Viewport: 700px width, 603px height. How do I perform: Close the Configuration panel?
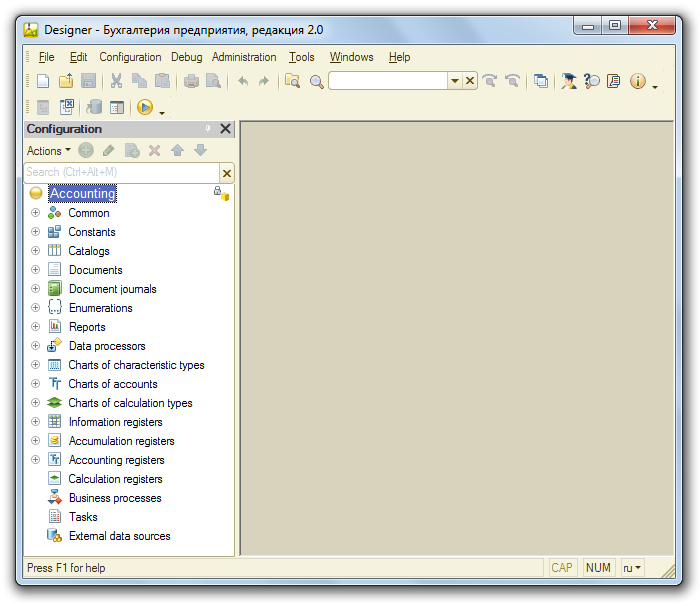click(225, 129)
